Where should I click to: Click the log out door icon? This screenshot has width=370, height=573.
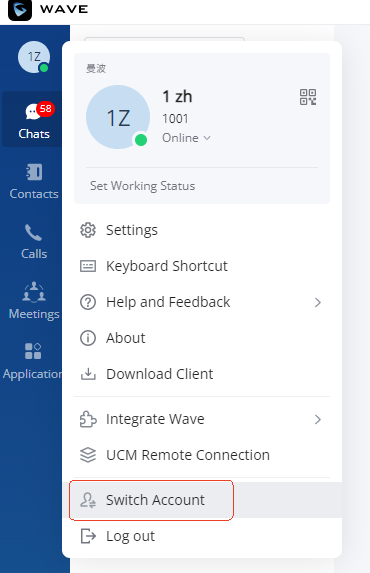tap(88, 536)
